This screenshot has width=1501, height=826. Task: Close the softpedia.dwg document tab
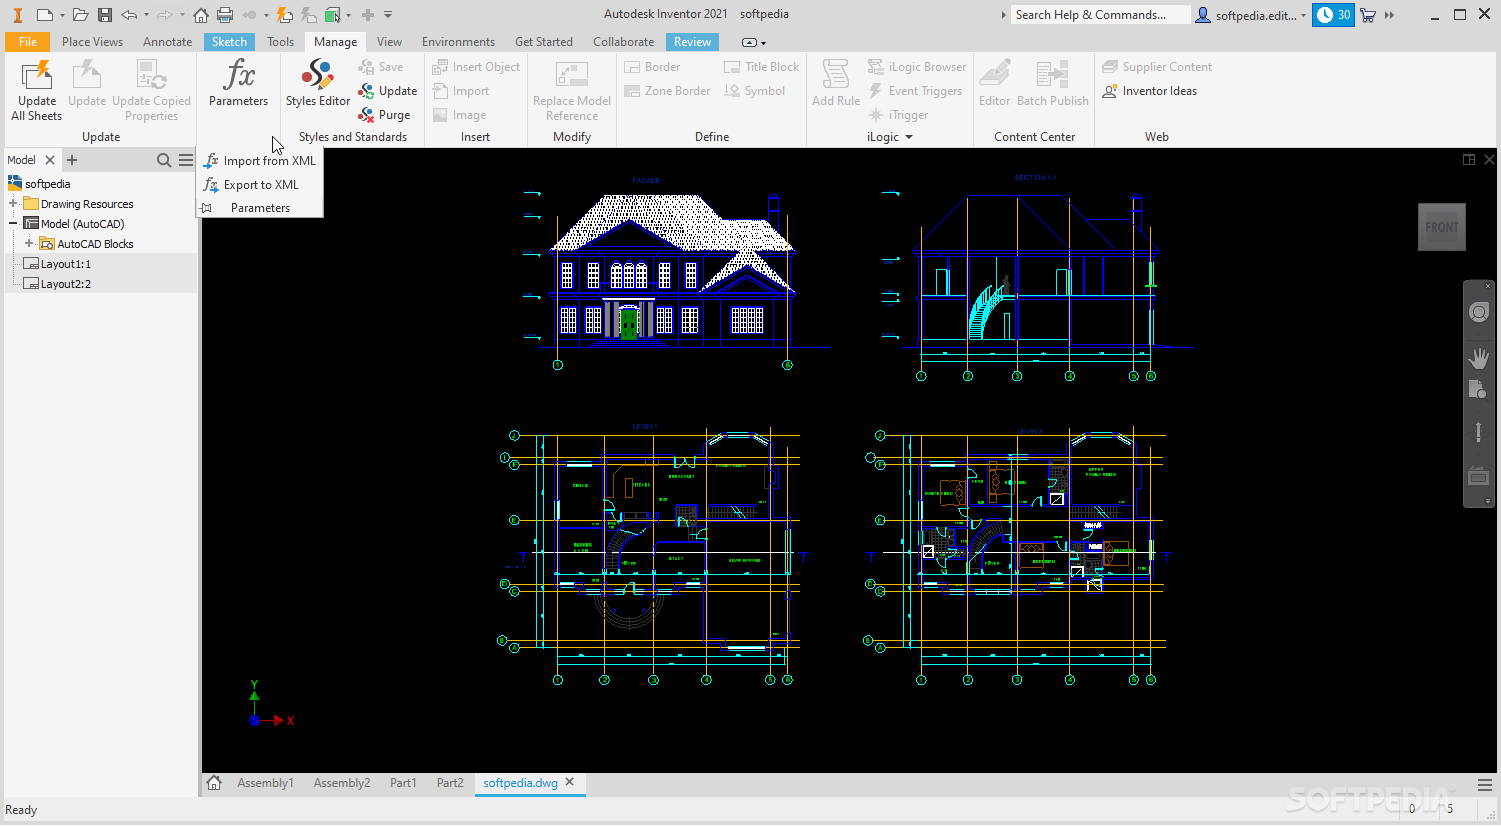pyautogui.click(x=570, y=782)
